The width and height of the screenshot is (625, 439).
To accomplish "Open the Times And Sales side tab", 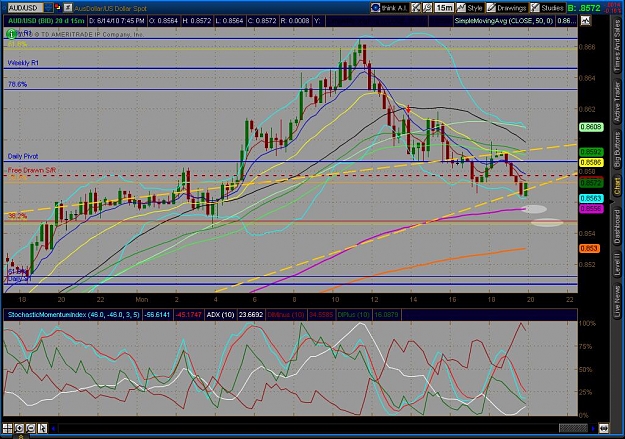I will (x=617, y=45).
